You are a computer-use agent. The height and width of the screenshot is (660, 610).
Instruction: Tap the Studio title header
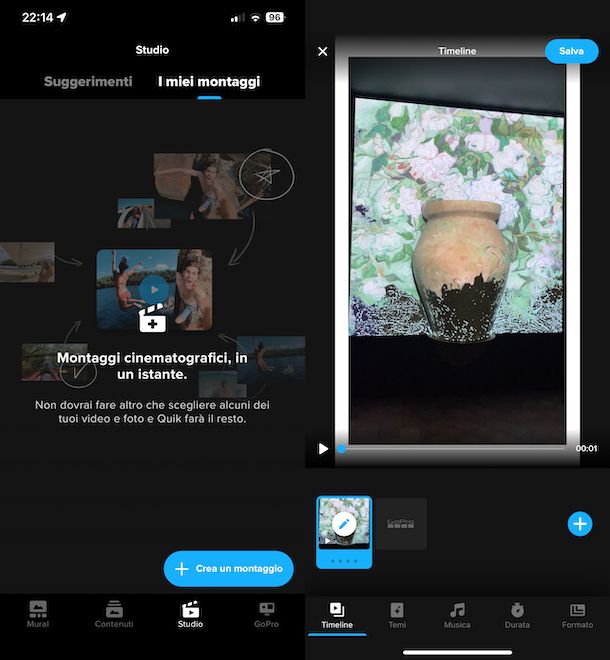152,50
